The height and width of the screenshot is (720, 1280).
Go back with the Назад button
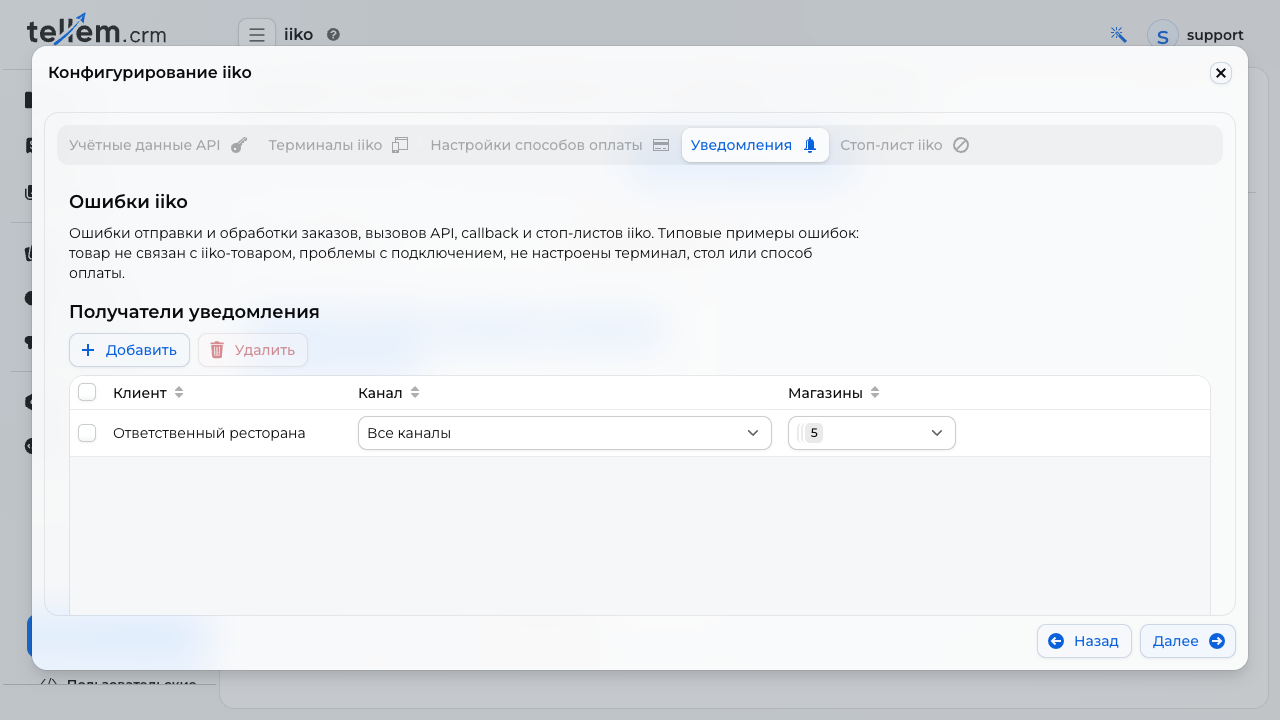pos(1084,641)
